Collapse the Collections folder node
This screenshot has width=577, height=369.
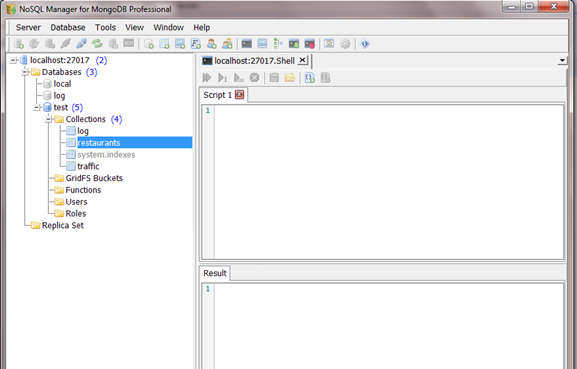tap(49, 119)
